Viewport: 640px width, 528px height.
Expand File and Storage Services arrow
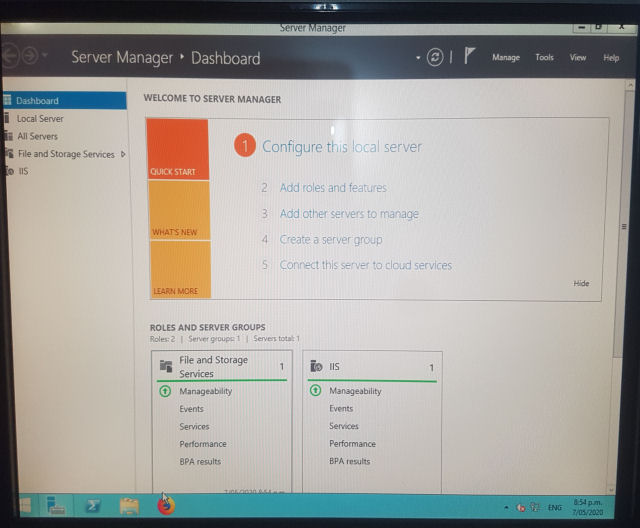click(x=123, y=154)
